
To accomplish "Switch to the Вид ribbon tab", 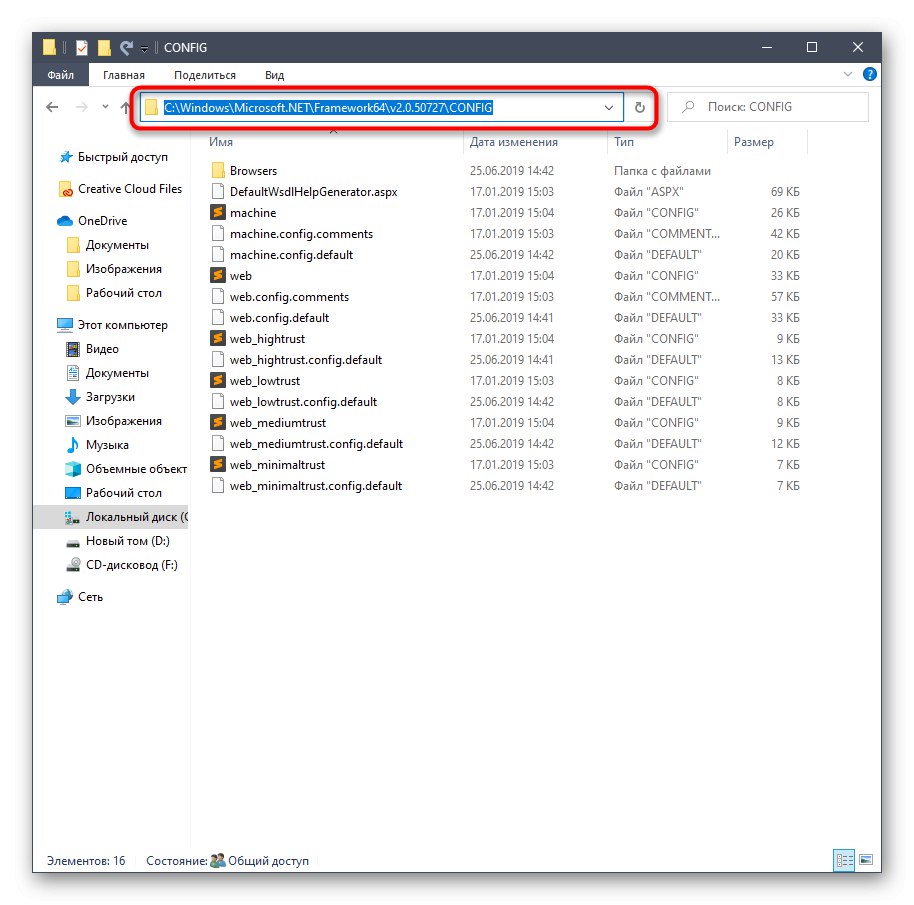I will [x=274, y=75].
